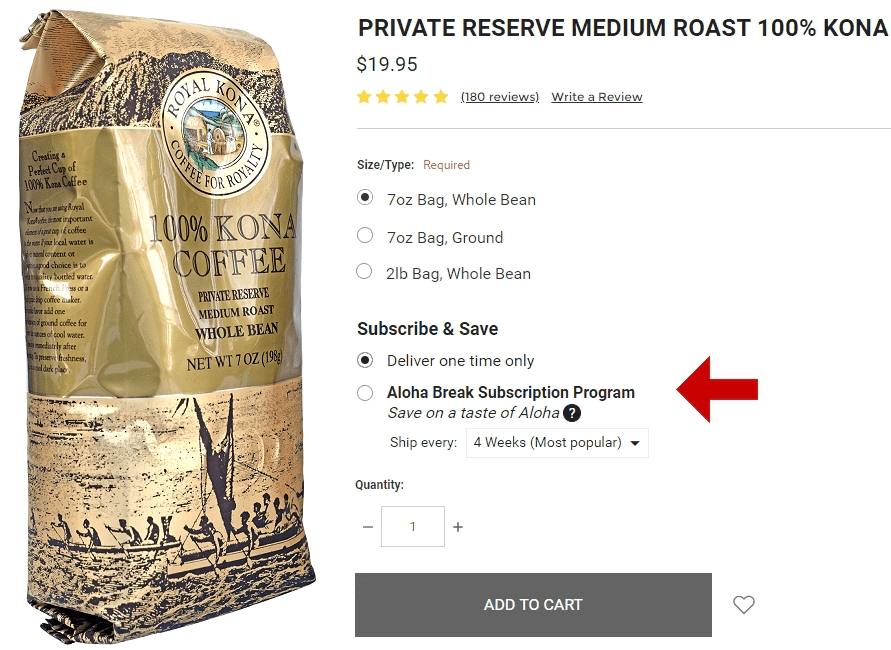Click the third gold rating star
The height and width of the screenshot is (650, 891).
click(402, 97)
